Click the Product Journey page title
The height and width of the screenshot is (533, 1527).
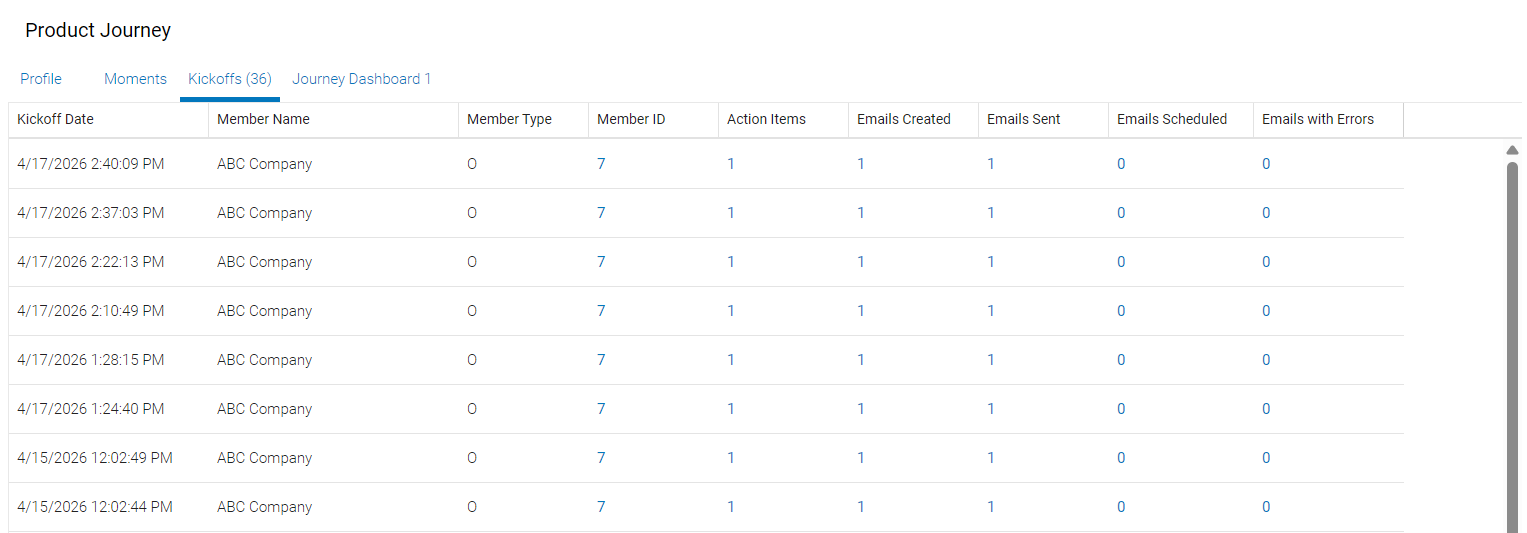98,31
